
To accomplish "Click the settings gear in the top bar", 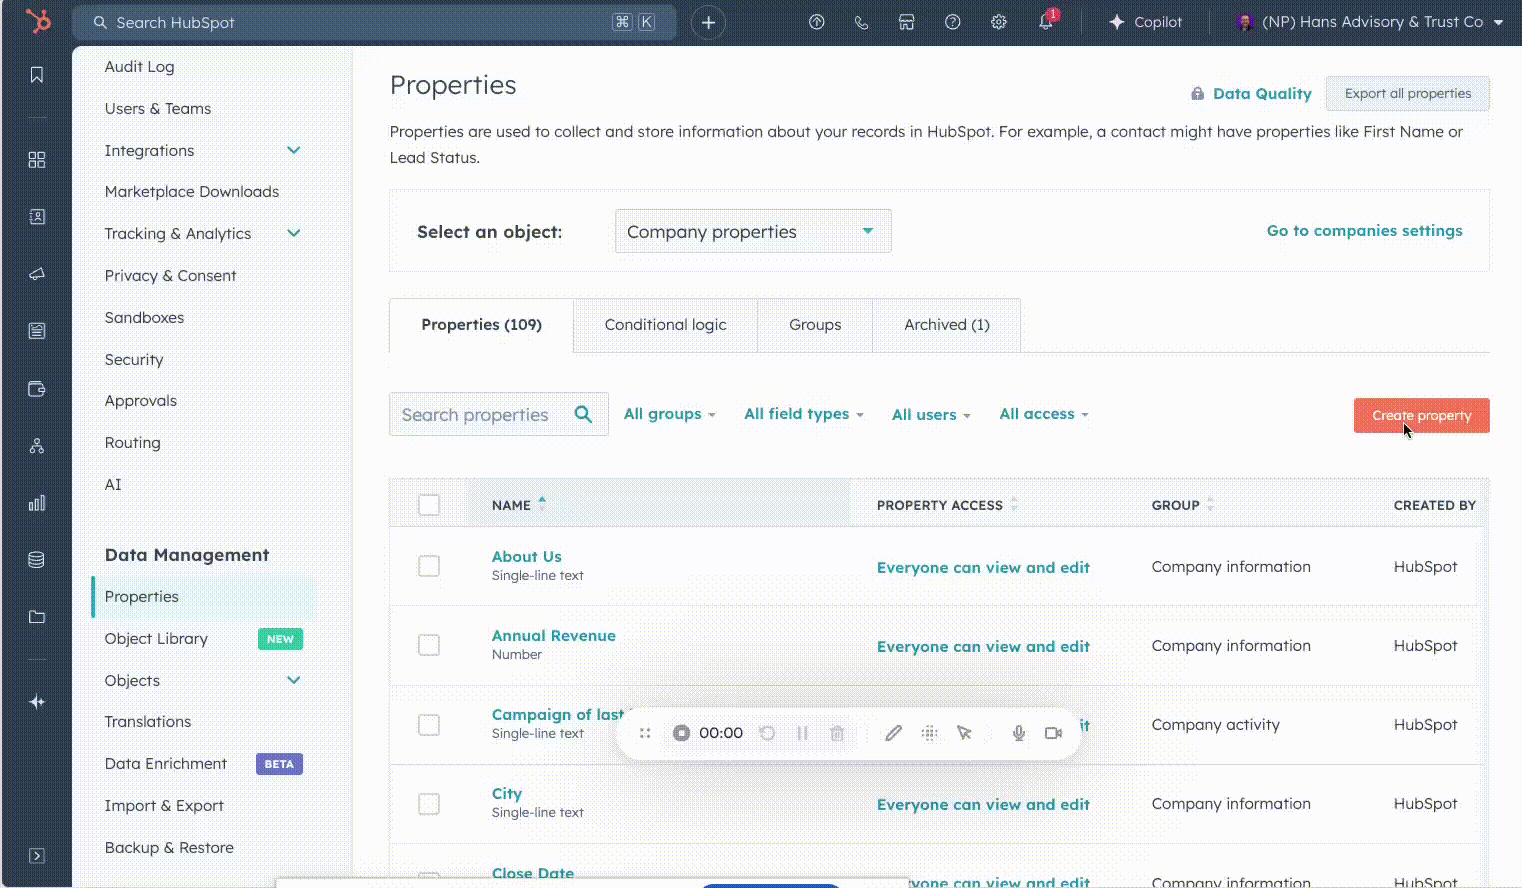I will point(999,22).
